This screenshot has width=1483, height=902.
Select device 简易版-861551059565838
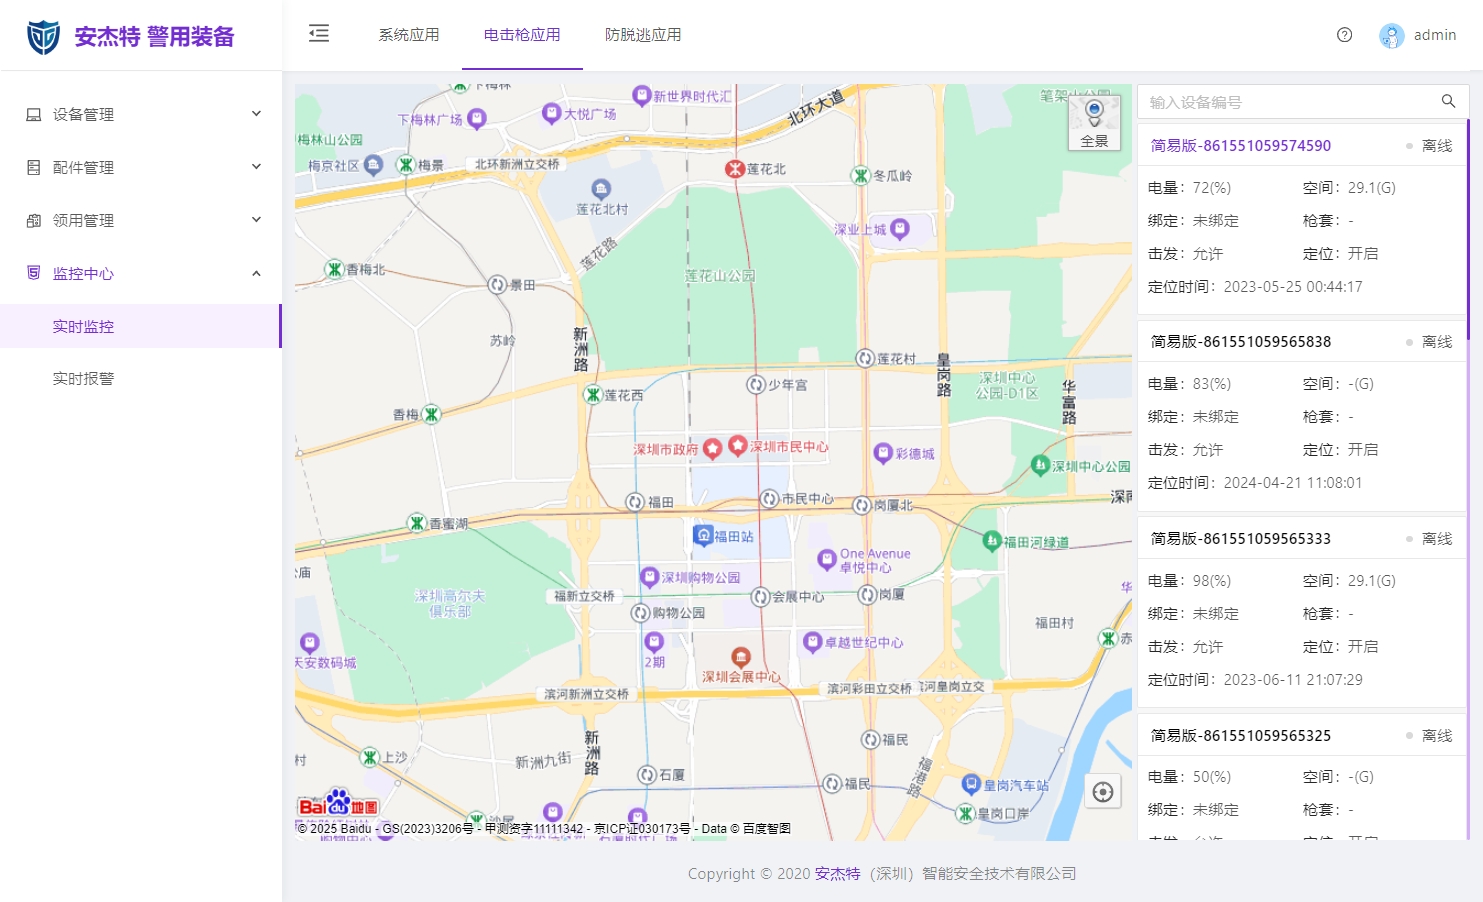pyautogui.click(x=1241, y=342)
